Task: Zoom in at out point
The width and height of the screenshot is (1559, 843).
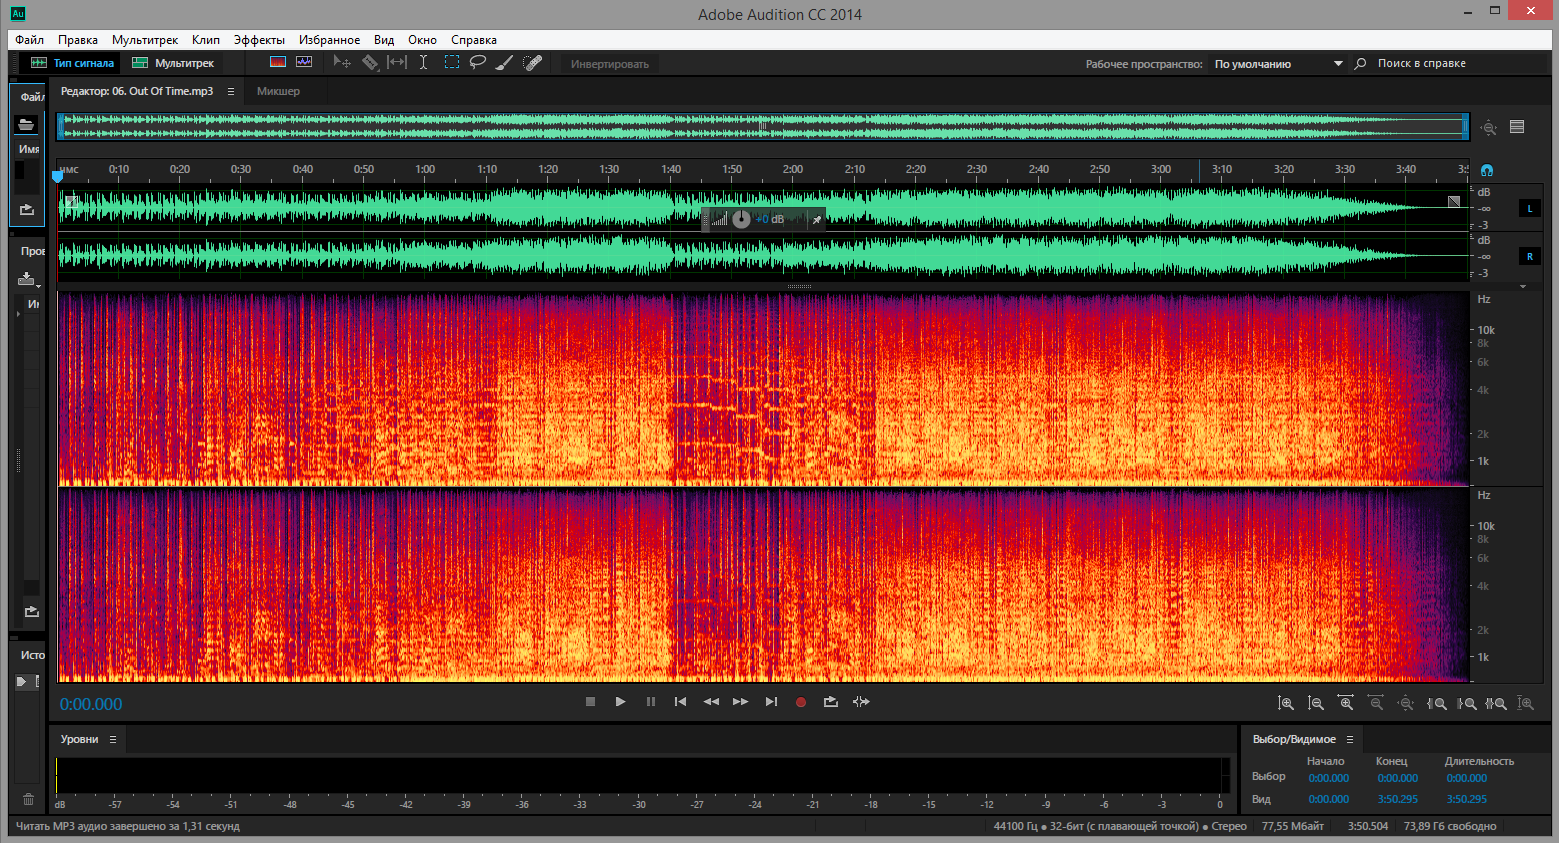Action: [1466, 704]
